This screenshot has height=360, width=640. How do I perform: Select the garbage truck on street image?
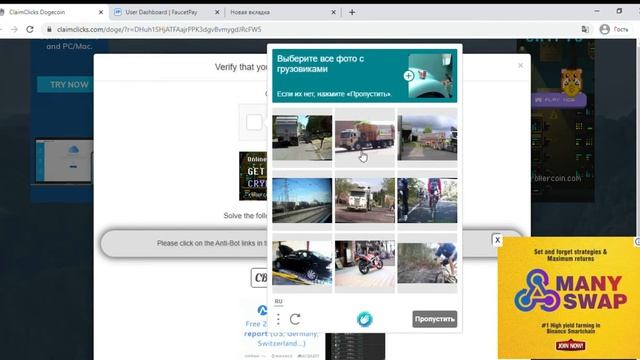[302, 138]
